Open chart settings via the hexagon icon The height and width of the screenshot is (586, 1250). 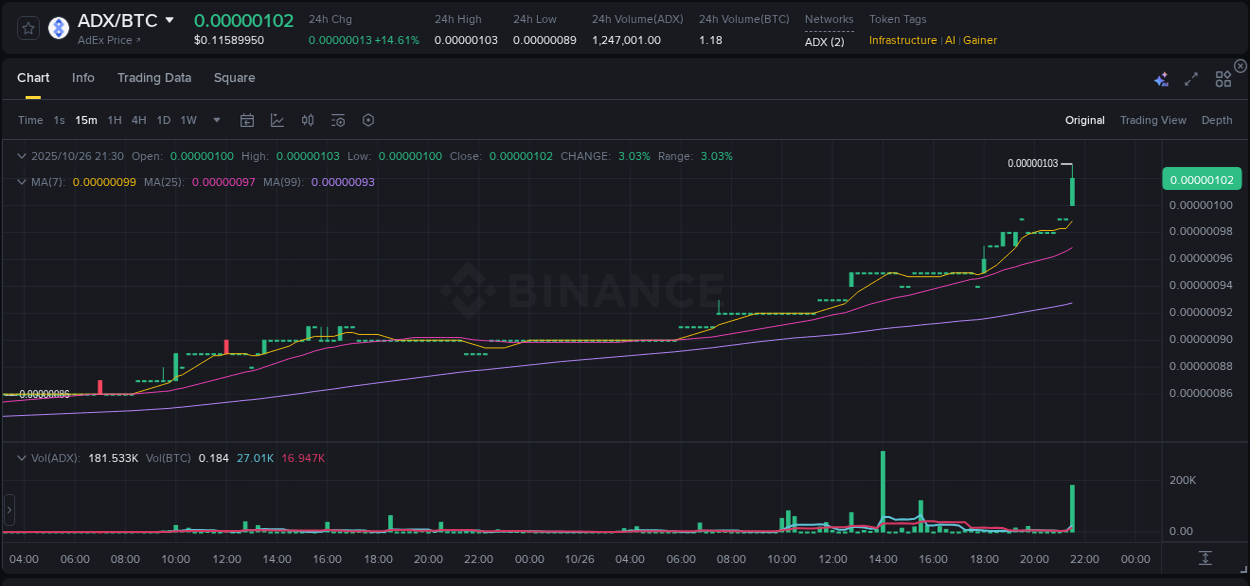pyautogui.click(x=368, y=120)
